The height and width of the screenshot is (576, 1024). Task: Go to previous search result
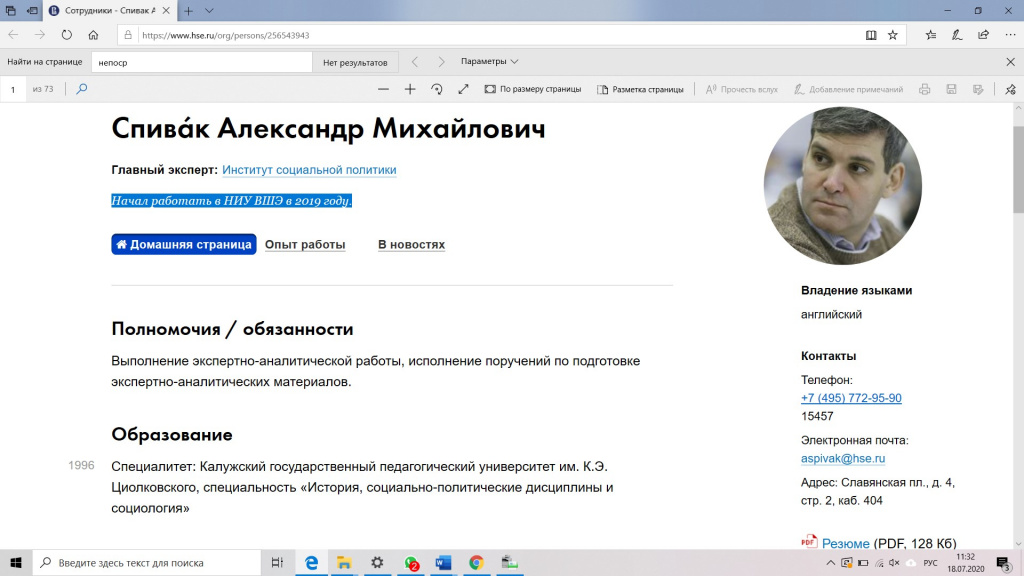[x=415, y=61]
